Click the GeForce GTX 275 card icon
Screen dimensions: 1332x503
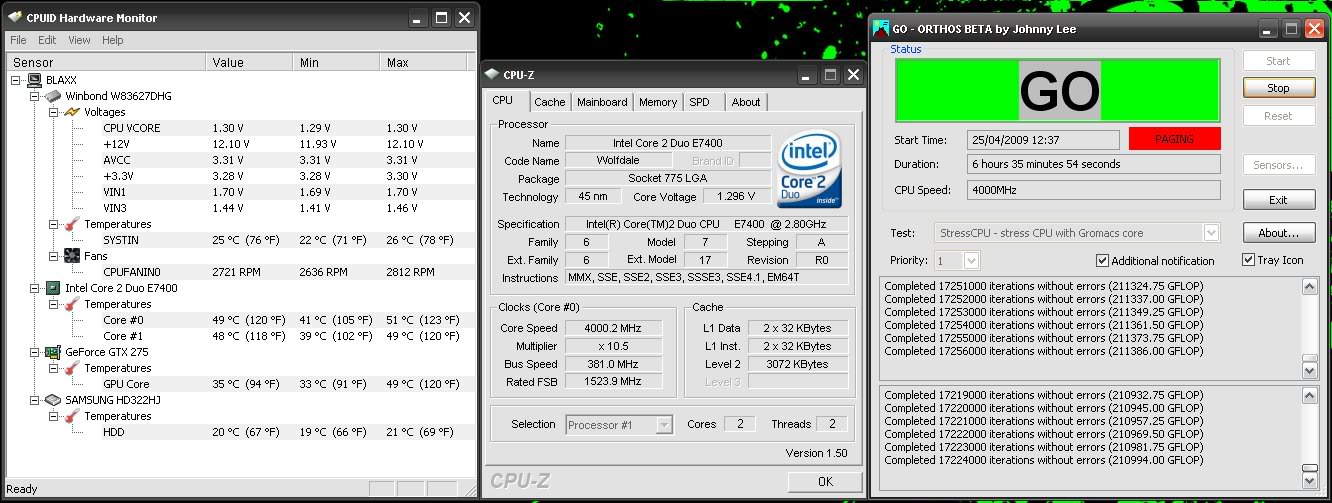pos(53,352)
